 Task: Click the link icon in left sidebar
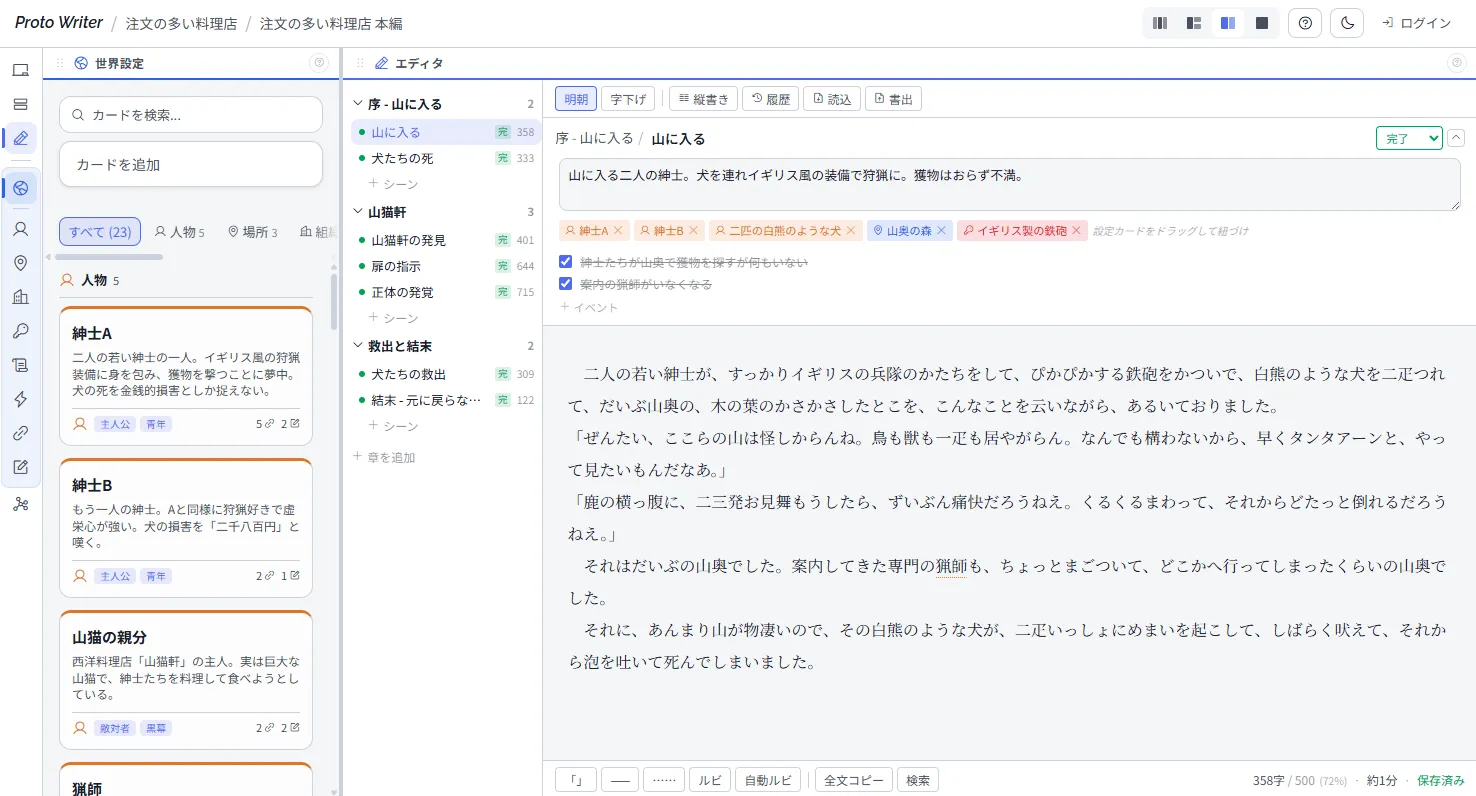tap(22, 432)
